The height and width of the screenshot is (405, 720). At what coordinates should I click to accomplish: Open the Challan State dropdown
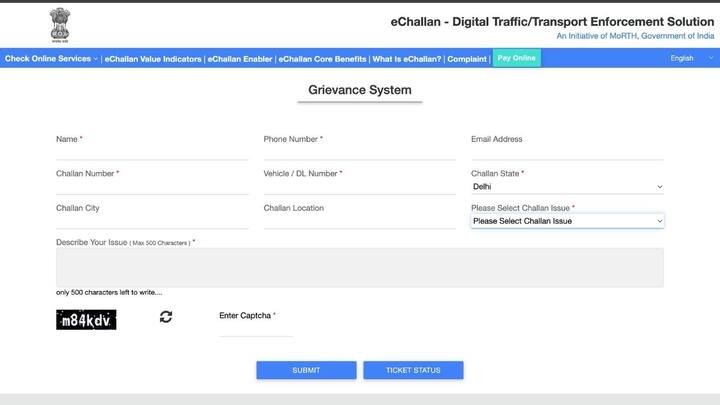[566, 186]
